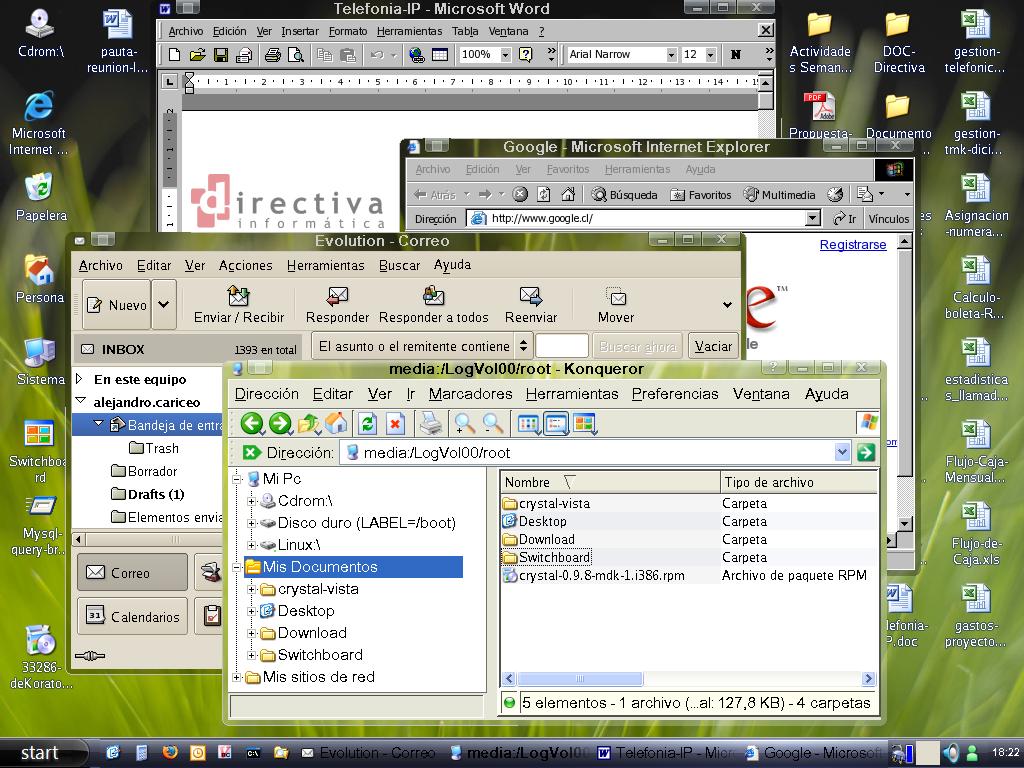This screenshot has width=1024, height=768.
Task: Click the Registrarse link on Google
Action: pyautogui.click(x=853, y=244)
